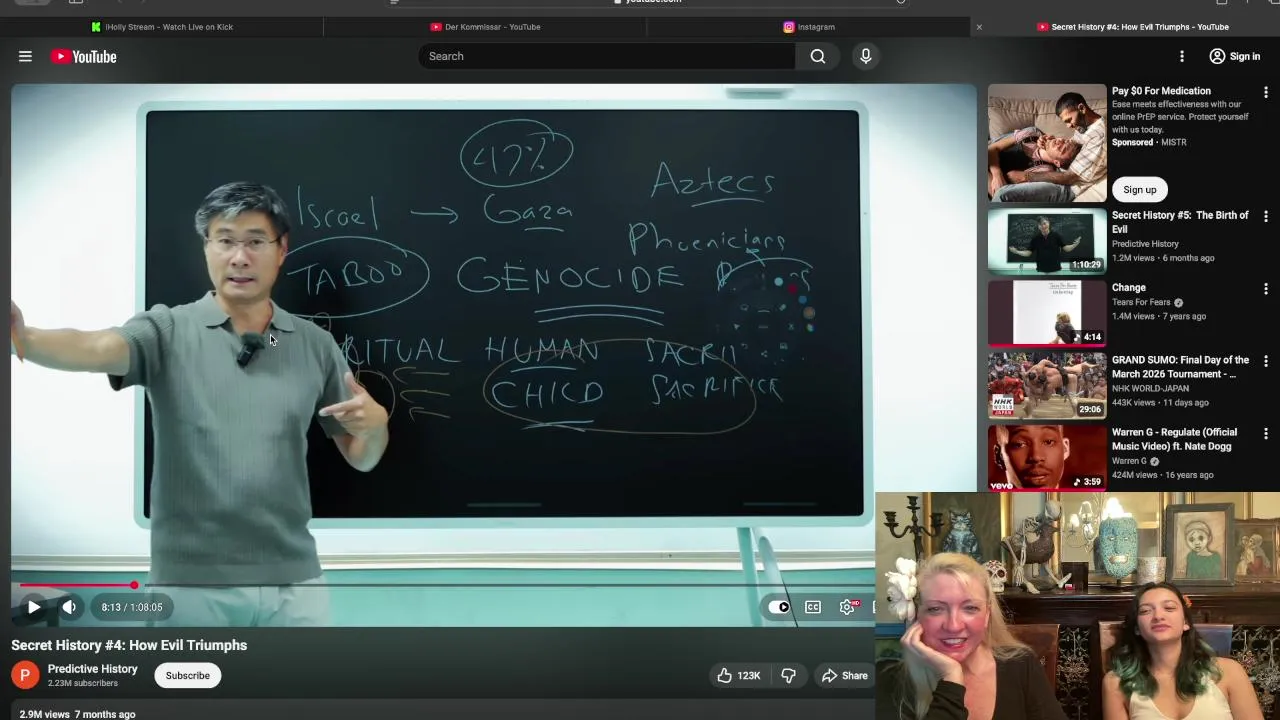
Task: Share the video
Action: coord(845,675)
